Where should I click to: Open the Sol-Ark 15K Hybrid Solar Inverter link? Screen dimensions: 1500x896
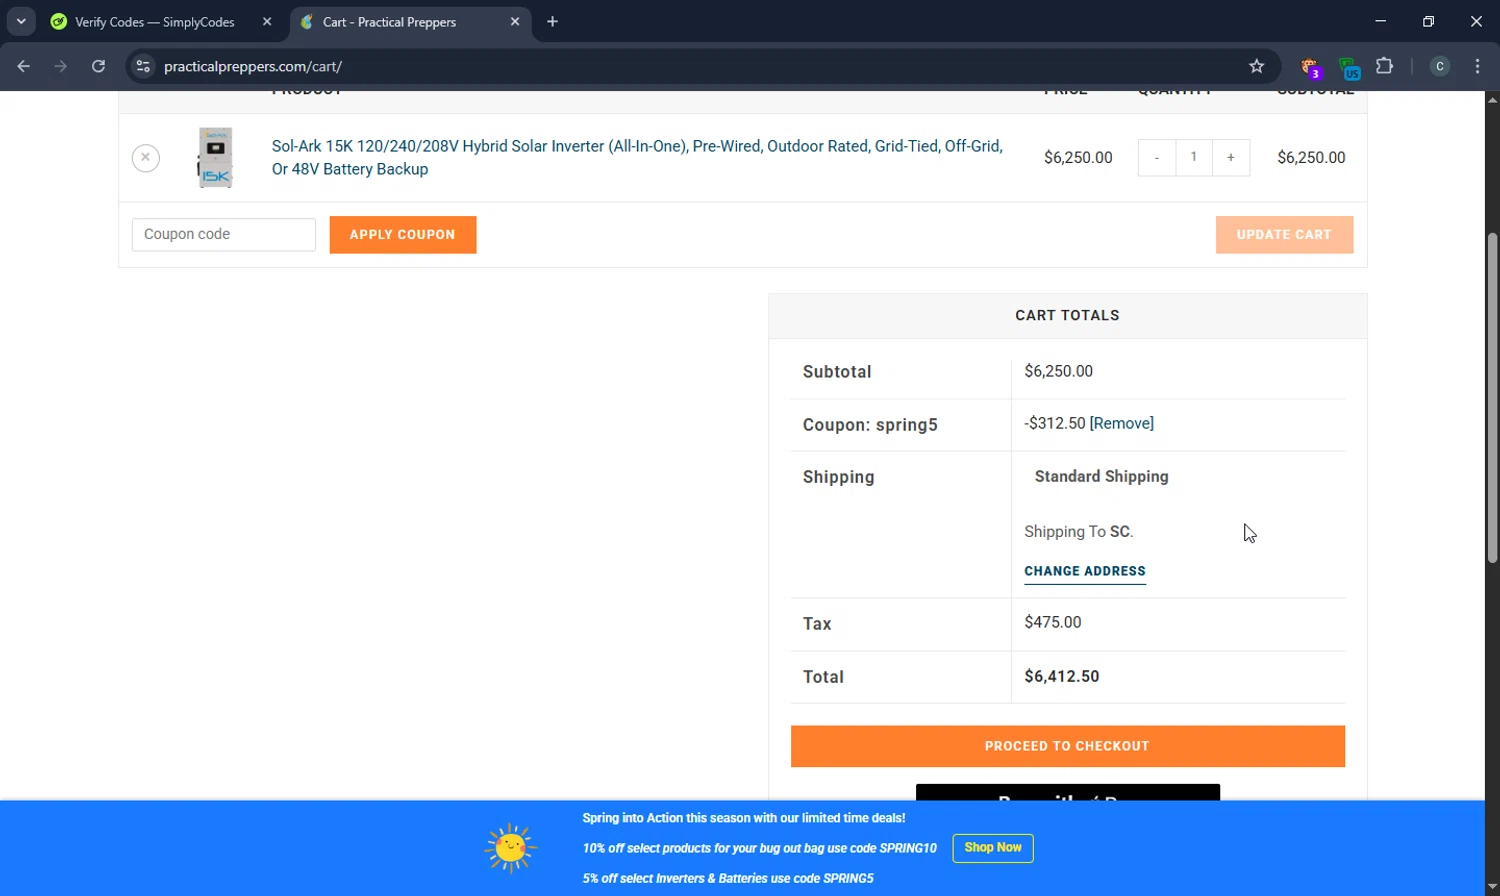637,157
